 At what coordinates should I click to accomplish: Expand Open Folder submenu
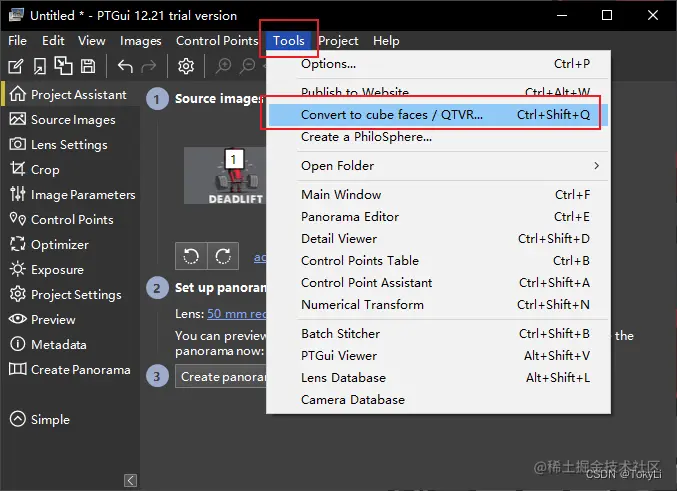438,166
